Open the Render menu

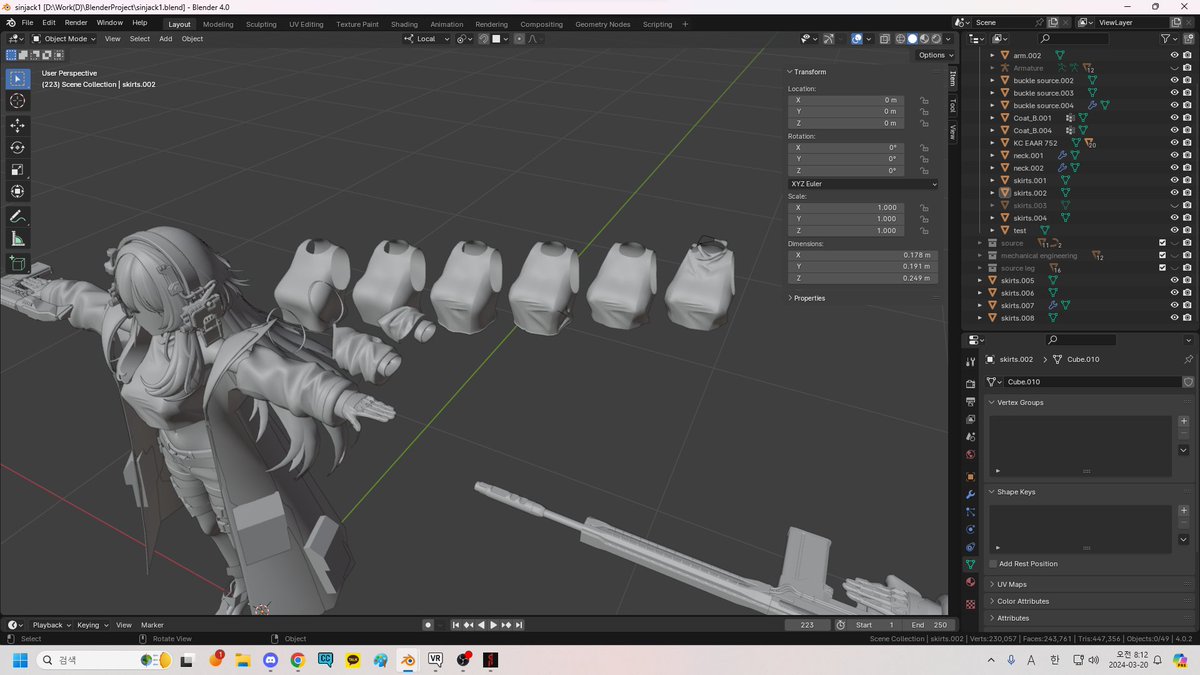click(x=76, y=22)
